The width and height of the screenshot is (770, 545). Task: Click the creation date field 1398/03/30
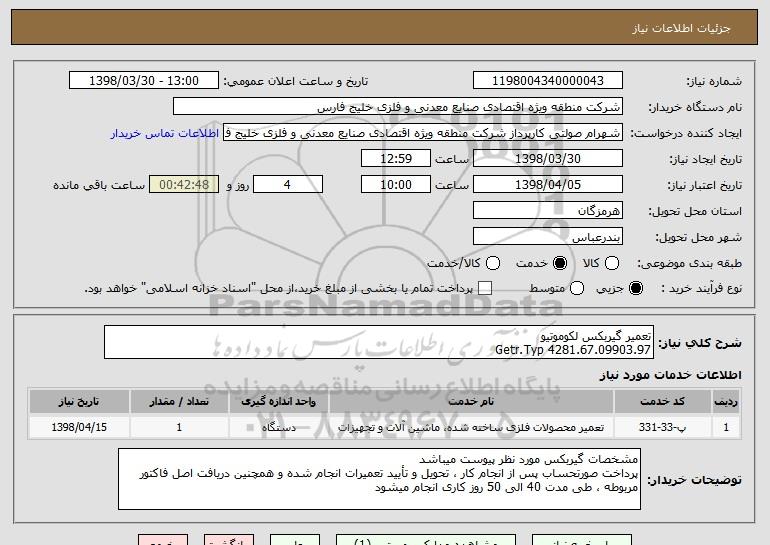pos(548,159)
